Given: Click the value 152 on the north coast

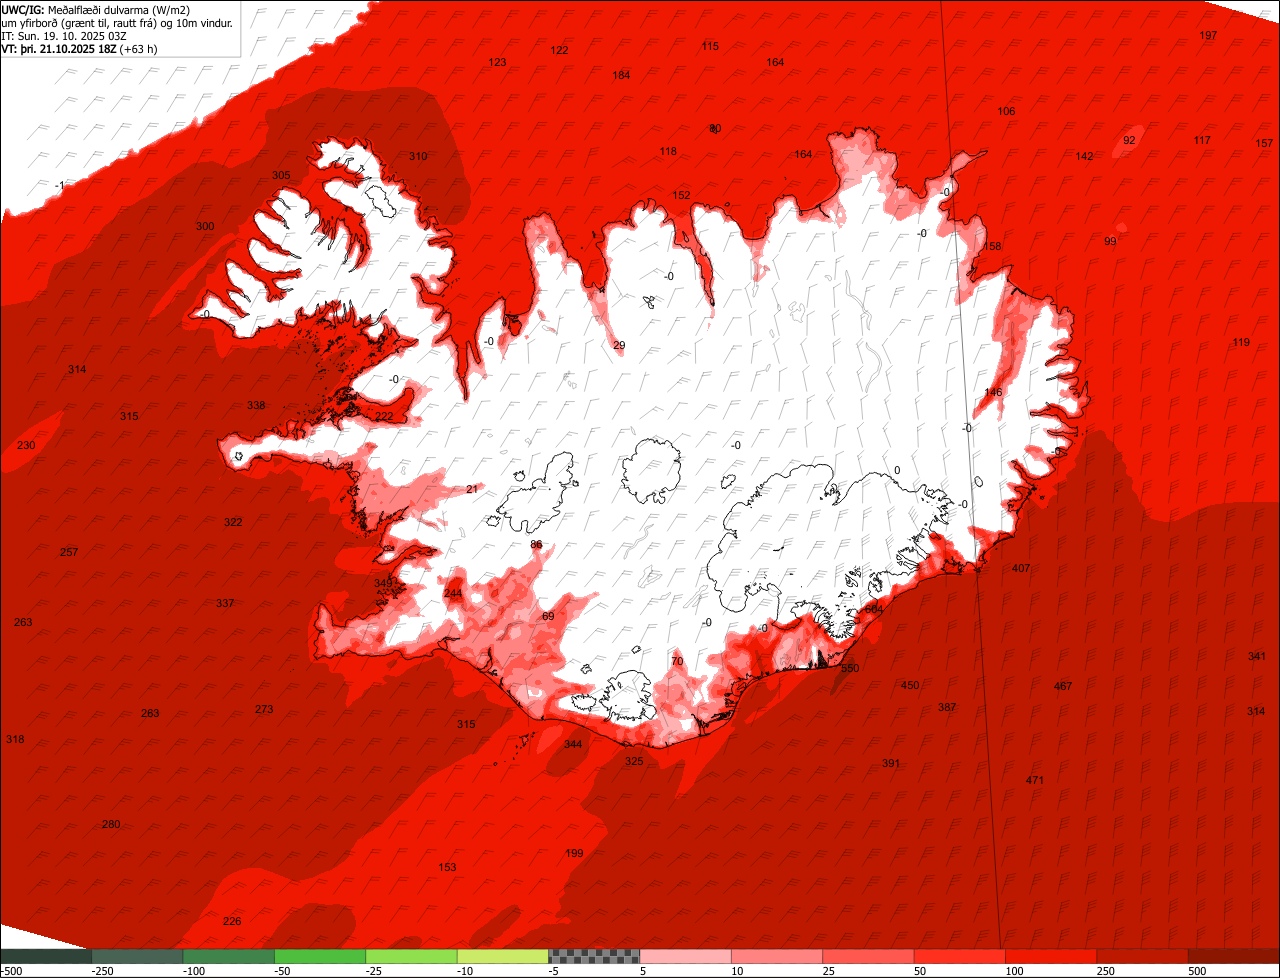Looking at the screenshot, I should pos(681,195).
